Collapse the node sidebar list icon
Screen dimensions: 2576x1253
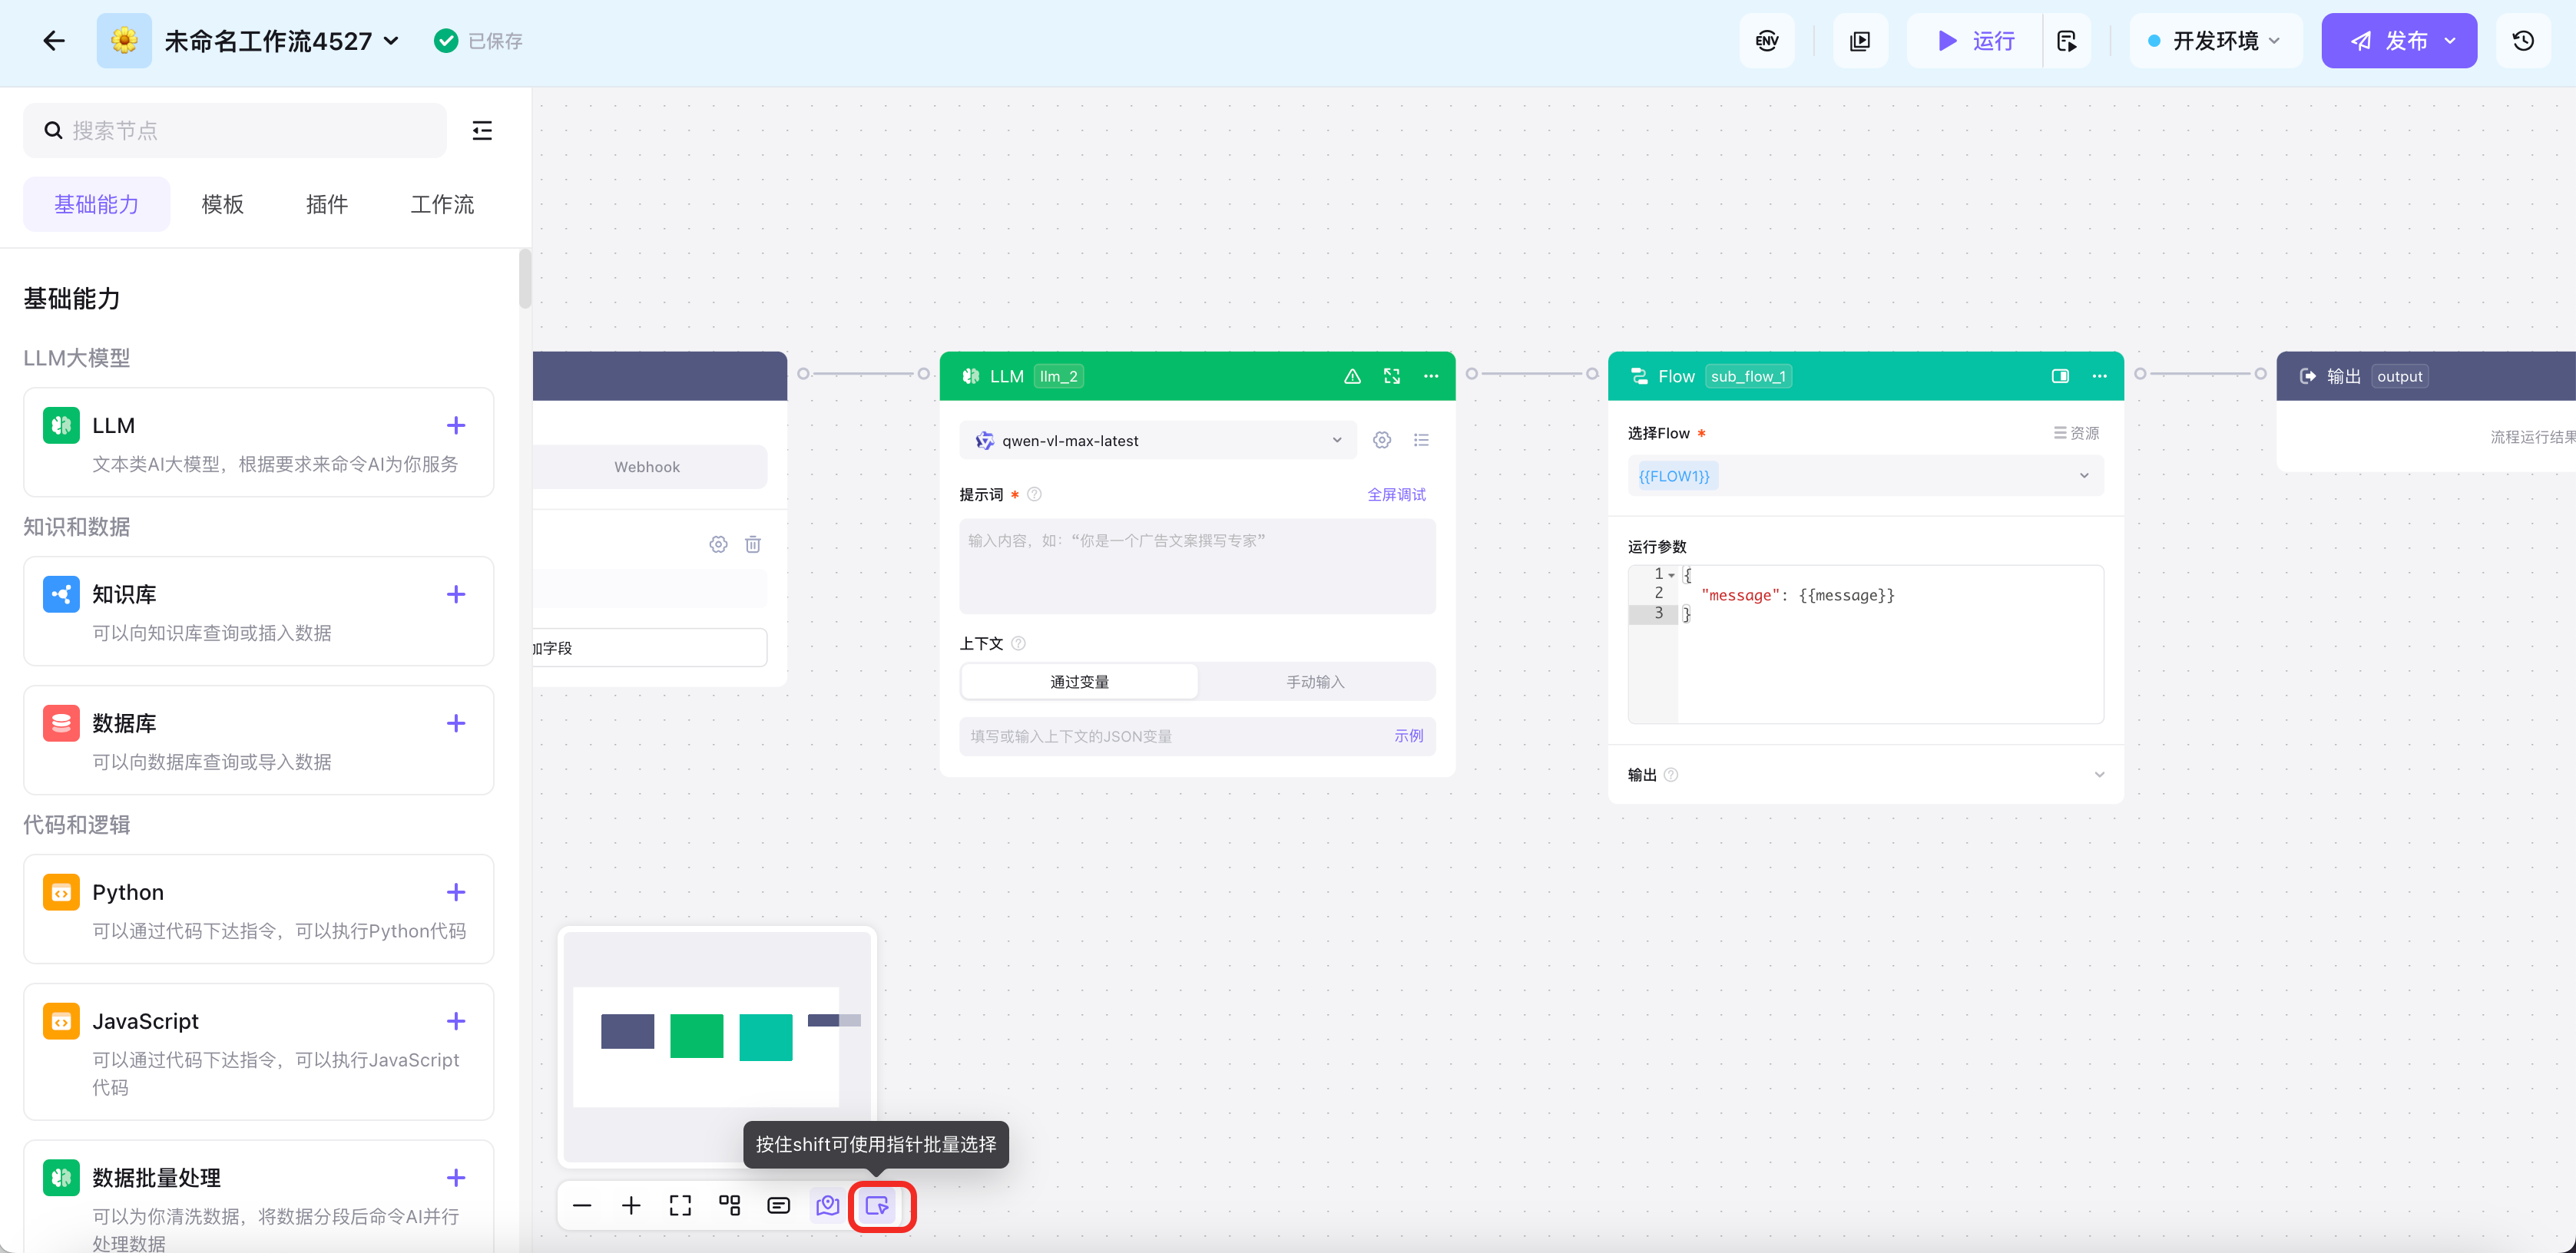[x=482, y=130]
